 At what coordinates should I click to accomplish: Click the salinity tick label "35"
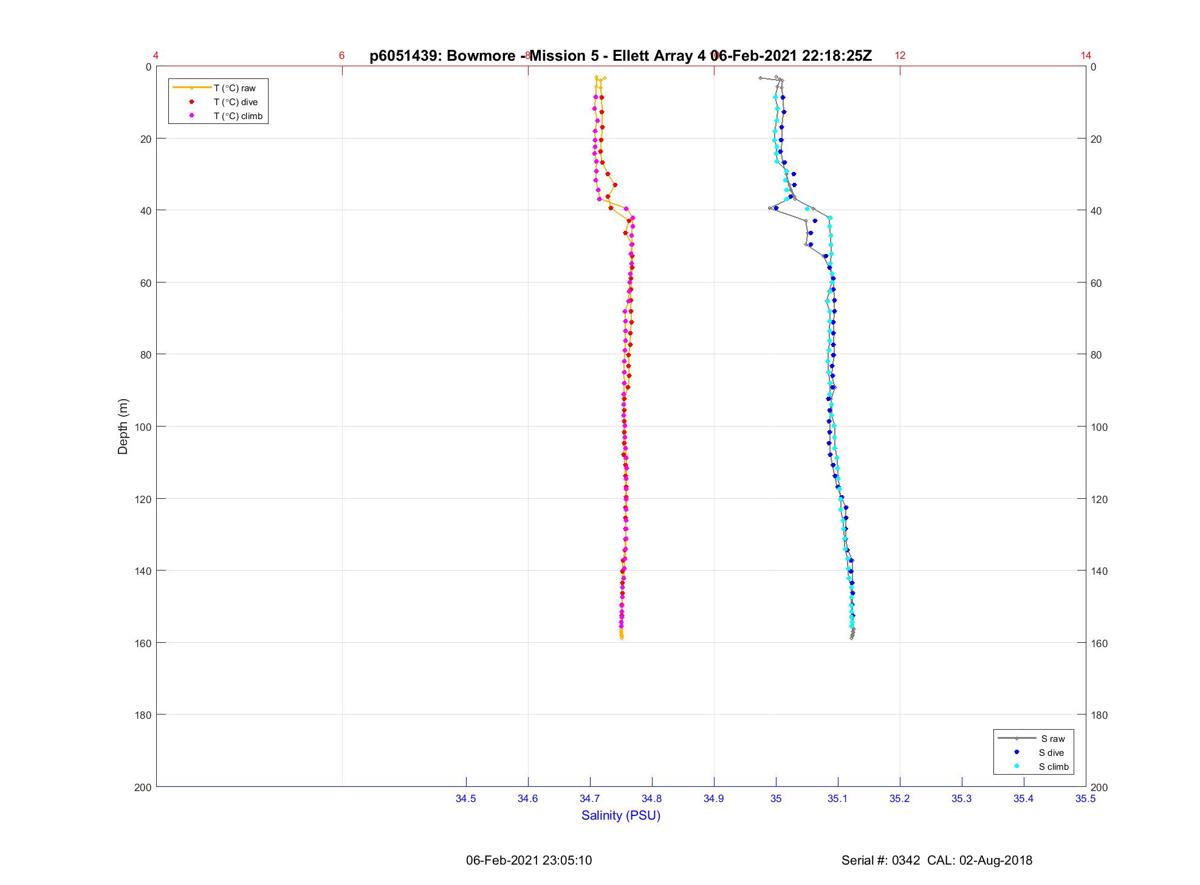(x=776, y=798)
